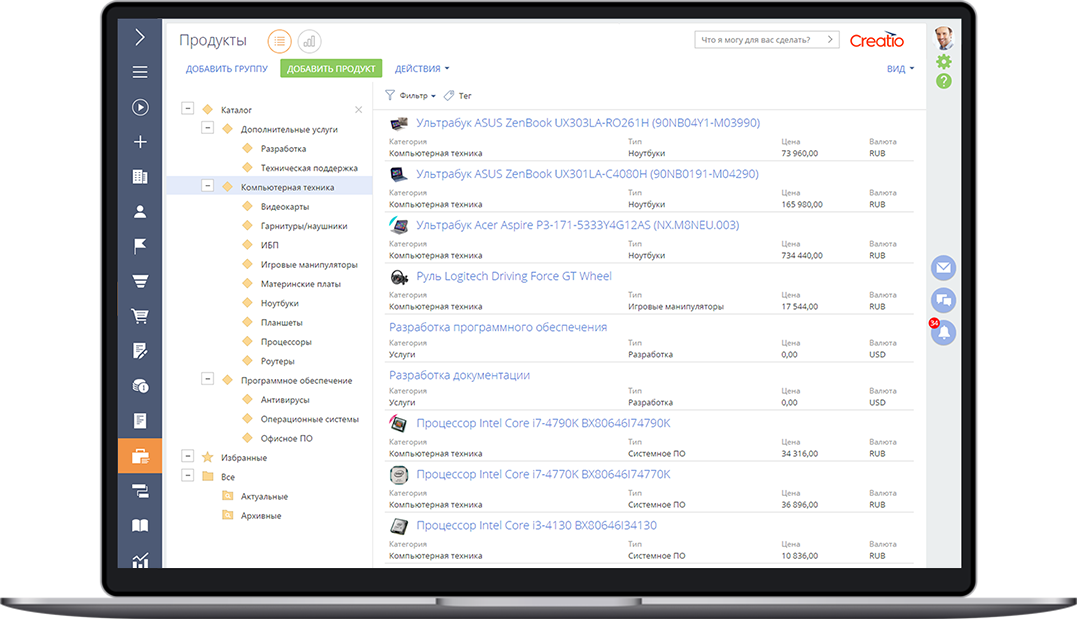Open Ультрабук ASUS ZenBook UX303LA product link
Image resolution: width=1077 pixels, height=619 pixels.
[x=588, y=123]
